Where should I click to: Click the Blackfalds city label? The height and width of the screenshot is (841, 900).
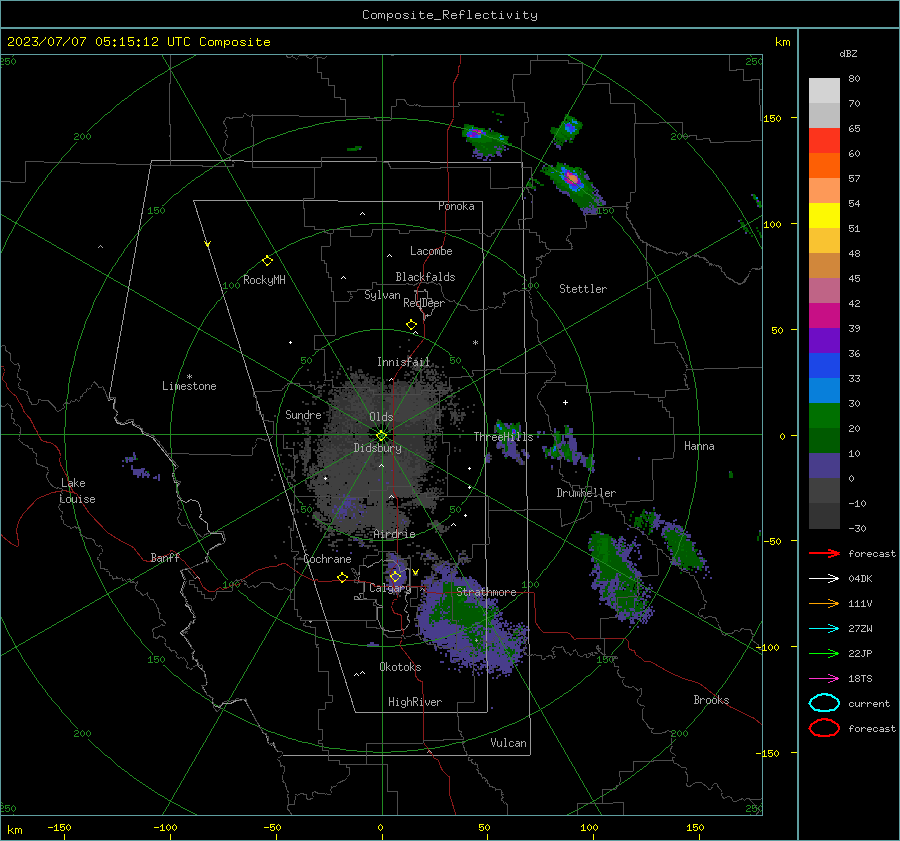(425, 277)
